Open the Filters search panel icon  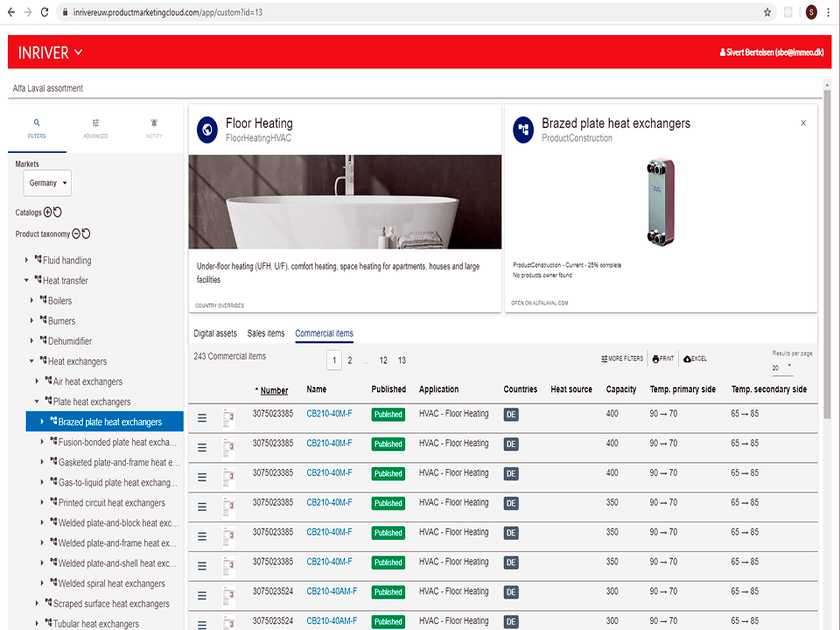[x=36, y=123]
